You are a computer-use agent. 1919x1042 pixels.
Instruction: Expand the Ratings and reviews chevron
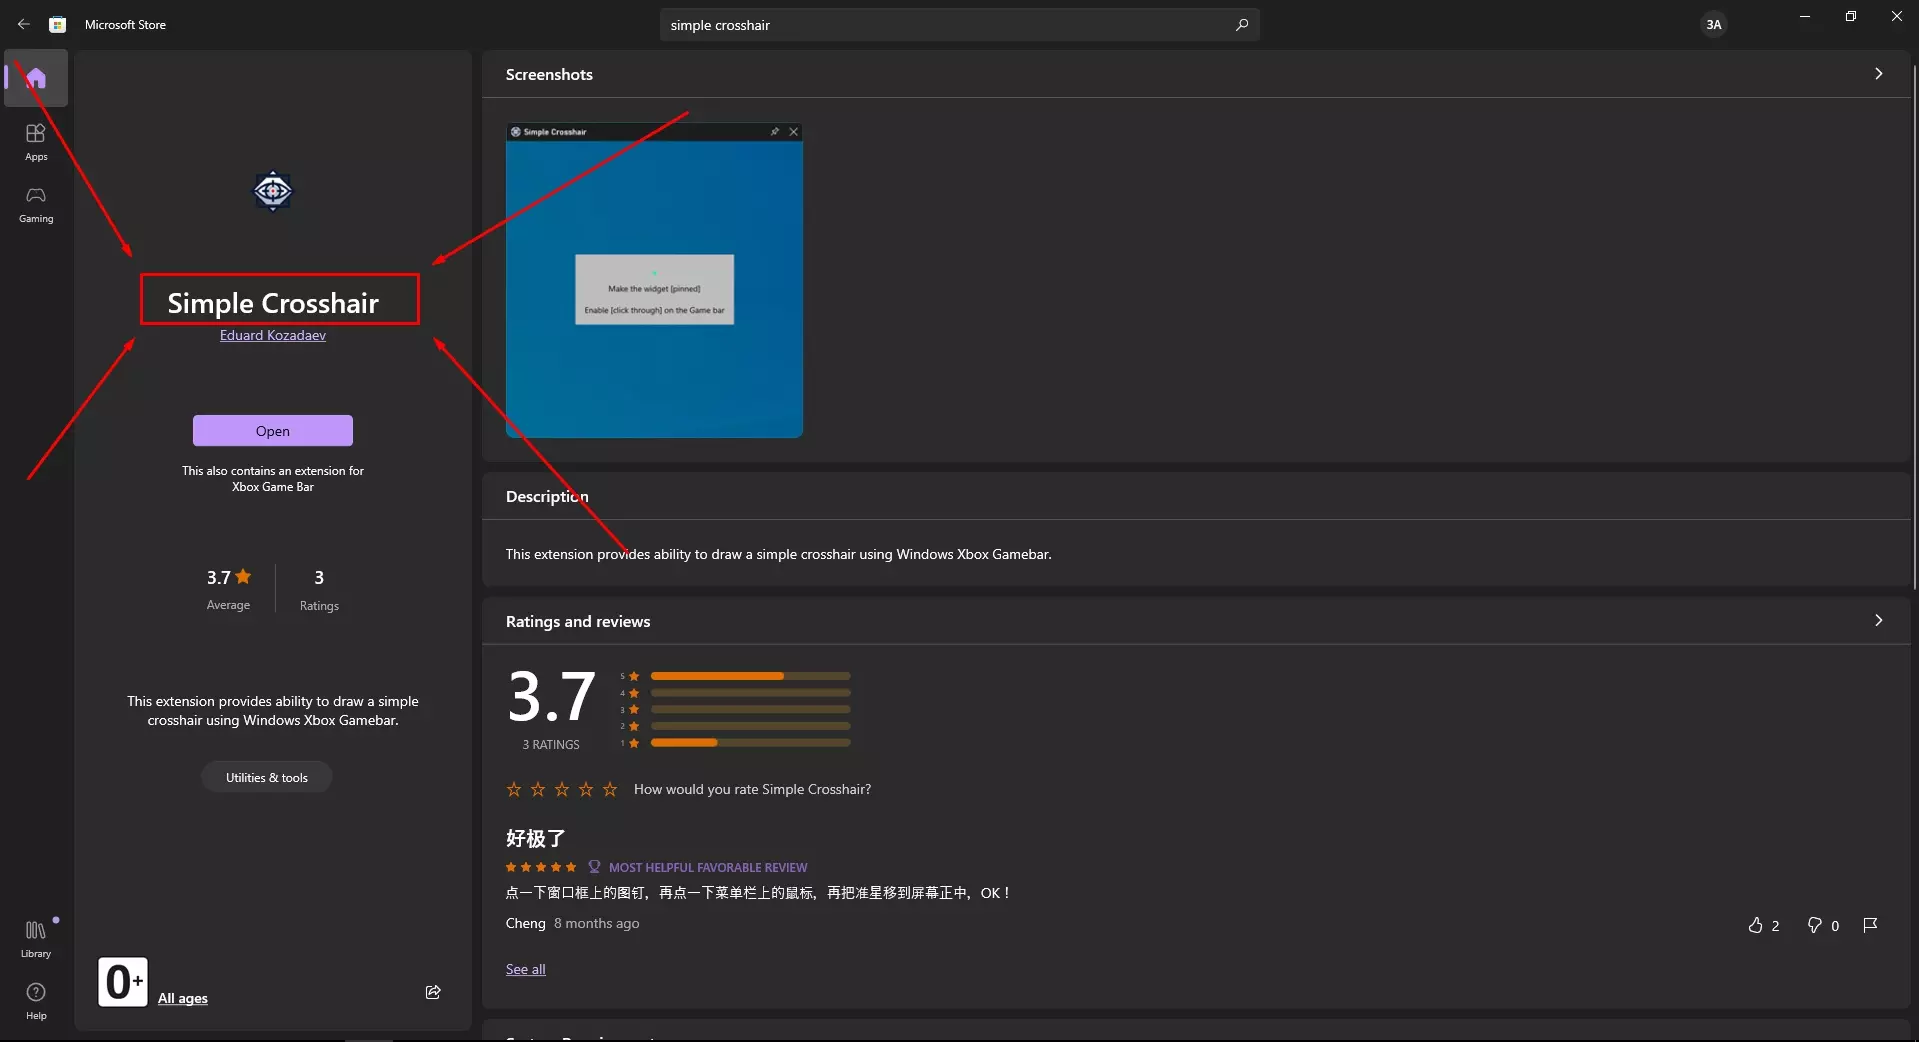(x=1879, y=621)
